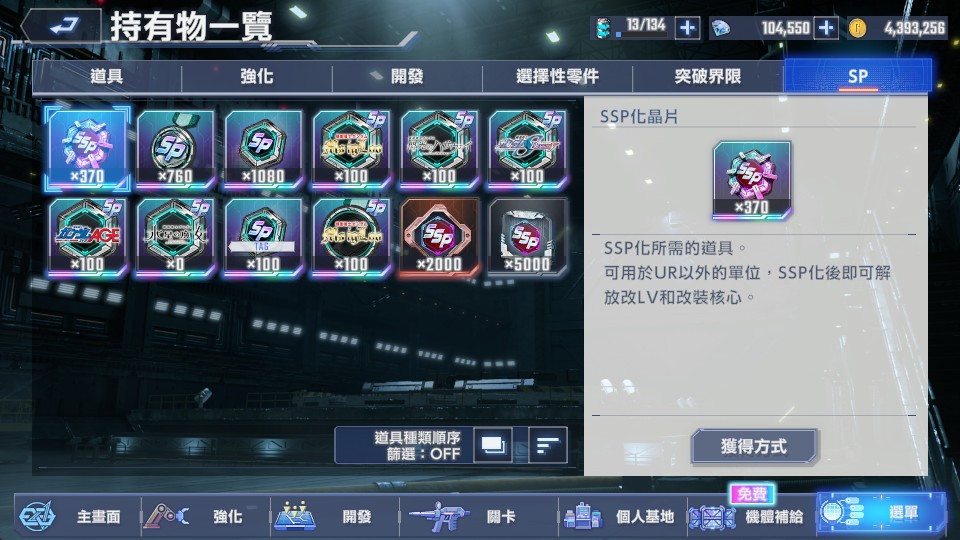
Task: Select the SP medal item x760
Action: pyautogui.click(x=175, y=149)
